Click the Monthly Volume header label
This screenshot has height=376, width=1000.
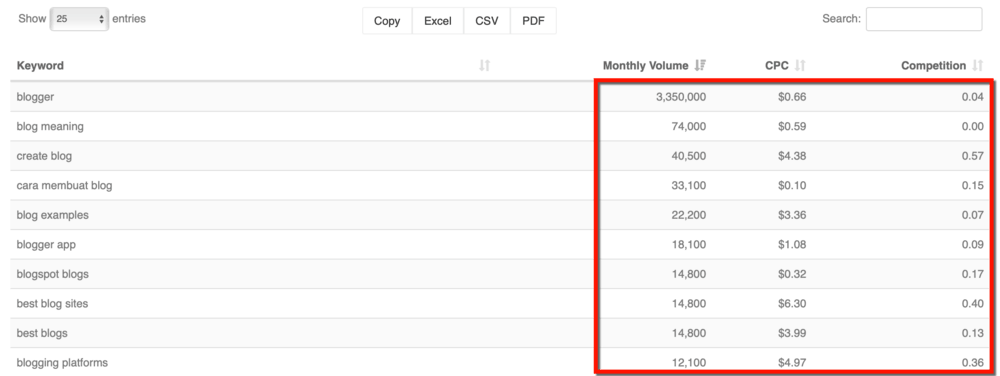(x=645, y=66)
